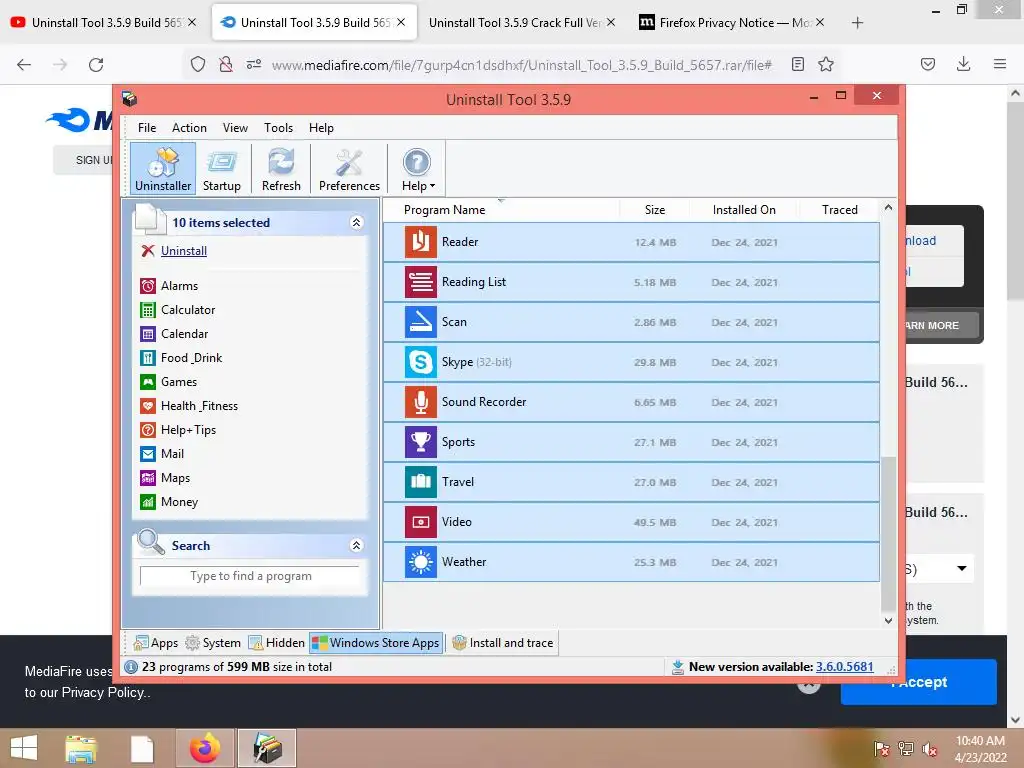Click the Mail envelope icon in sidebar

(148, 454)
